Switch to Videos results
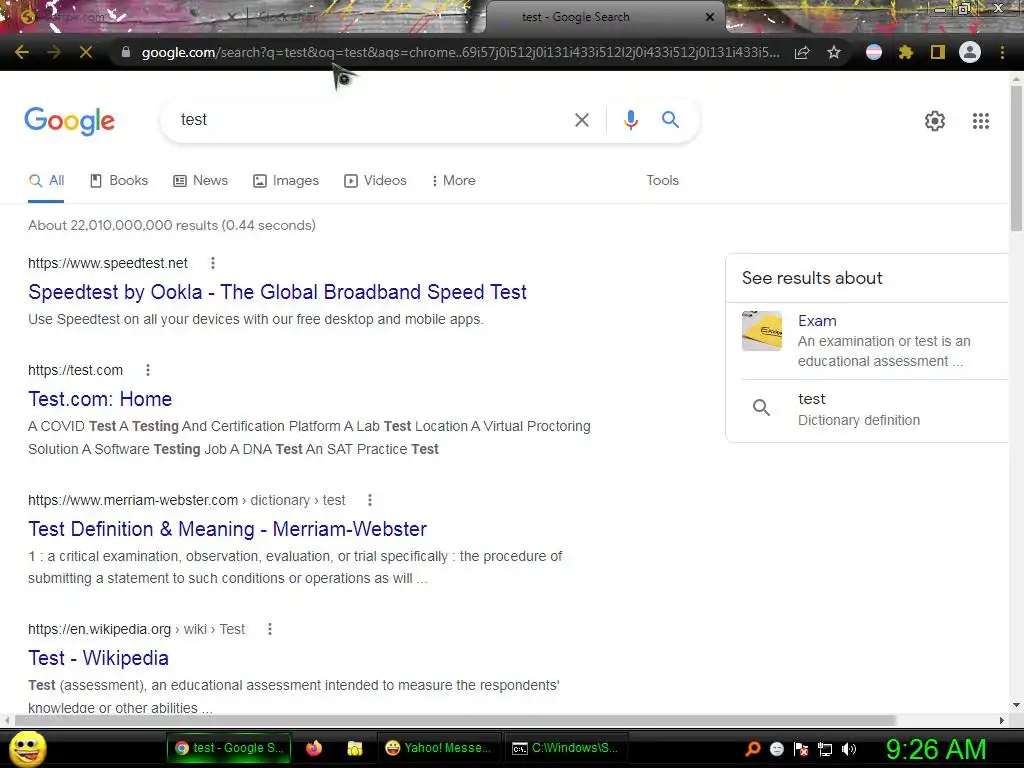Screen dimensions: 1024x768 (x=376, y=181)
